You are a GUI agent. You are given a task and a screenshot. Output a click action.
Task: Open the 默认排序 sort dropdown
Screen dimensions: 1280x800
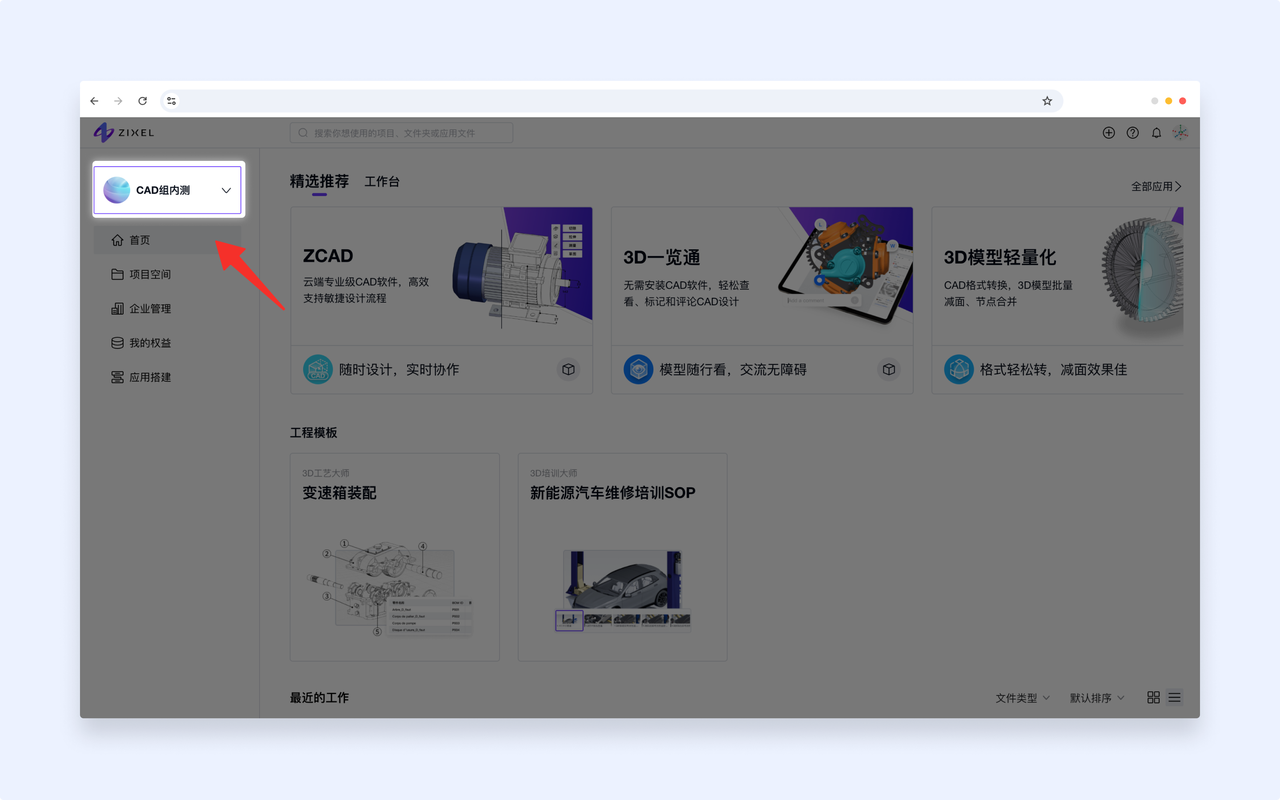click(1097, 698)
